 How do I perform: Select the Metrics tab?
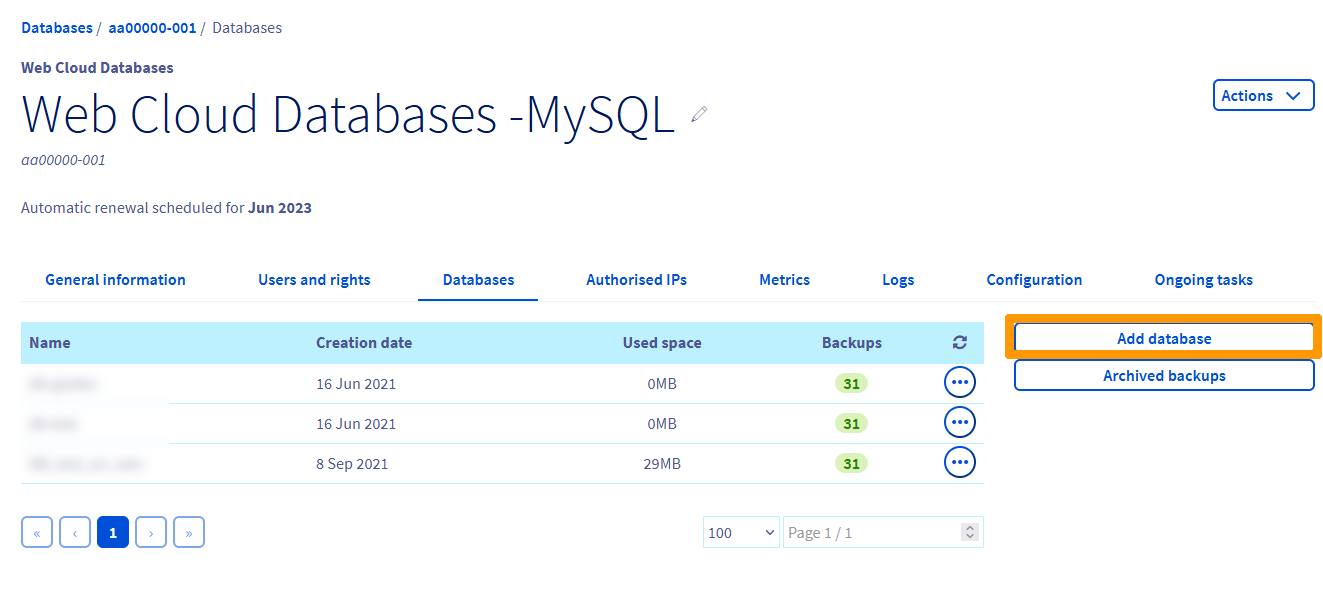[x=784, y=280]
